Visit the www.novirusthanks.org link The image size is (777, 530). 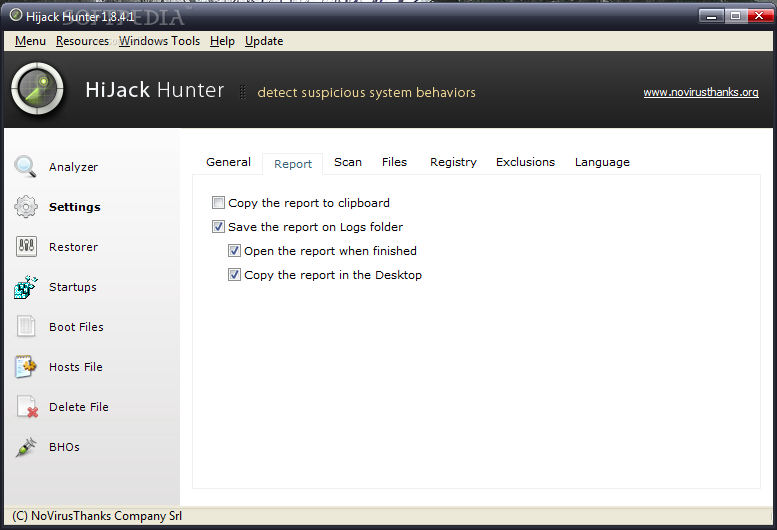(x=701, y=92)
